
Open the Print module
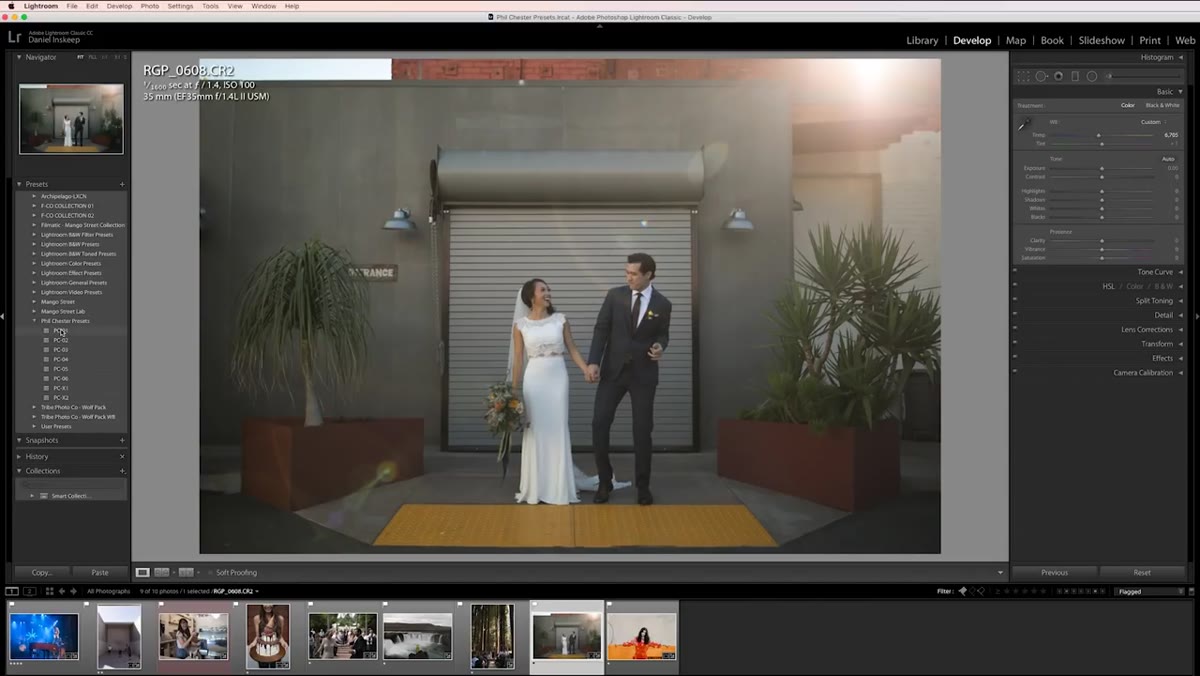[x=1150, y=40]
